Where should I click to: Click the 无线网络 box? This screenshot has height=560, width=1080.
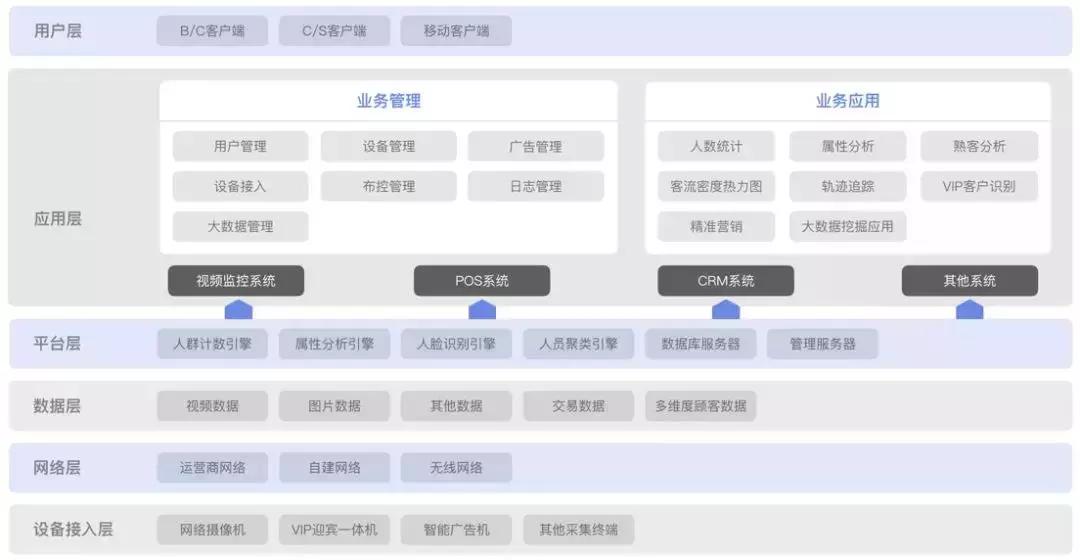[x=456, y=468]
